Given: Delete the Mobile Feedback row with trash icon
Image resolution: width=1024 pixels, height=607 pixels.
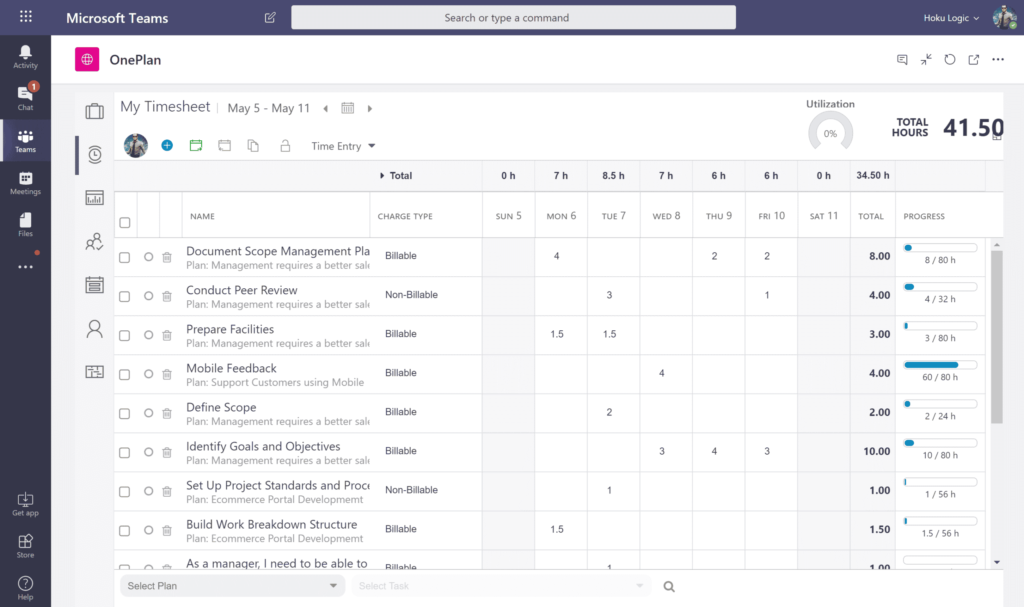Looking at the screenshot, I should (167, 374).
